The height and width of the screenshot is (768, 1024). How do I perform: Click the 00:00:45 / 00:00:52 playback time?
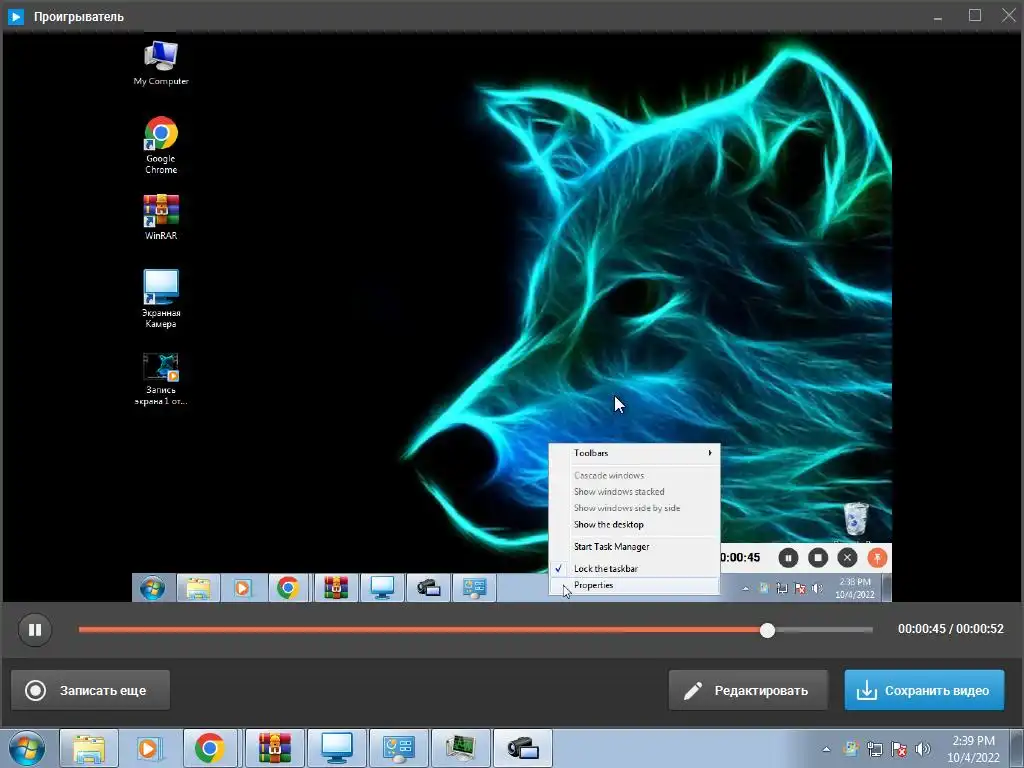[x=950, y=629]
